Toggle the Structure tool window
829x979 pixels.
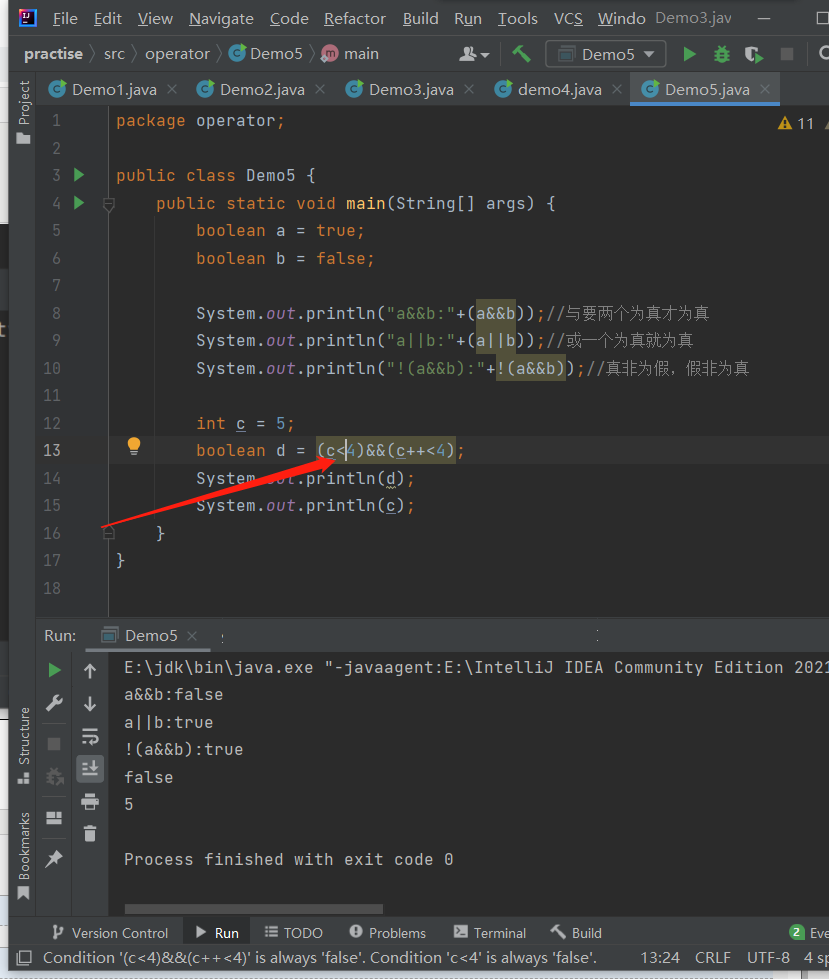[24, 745]
